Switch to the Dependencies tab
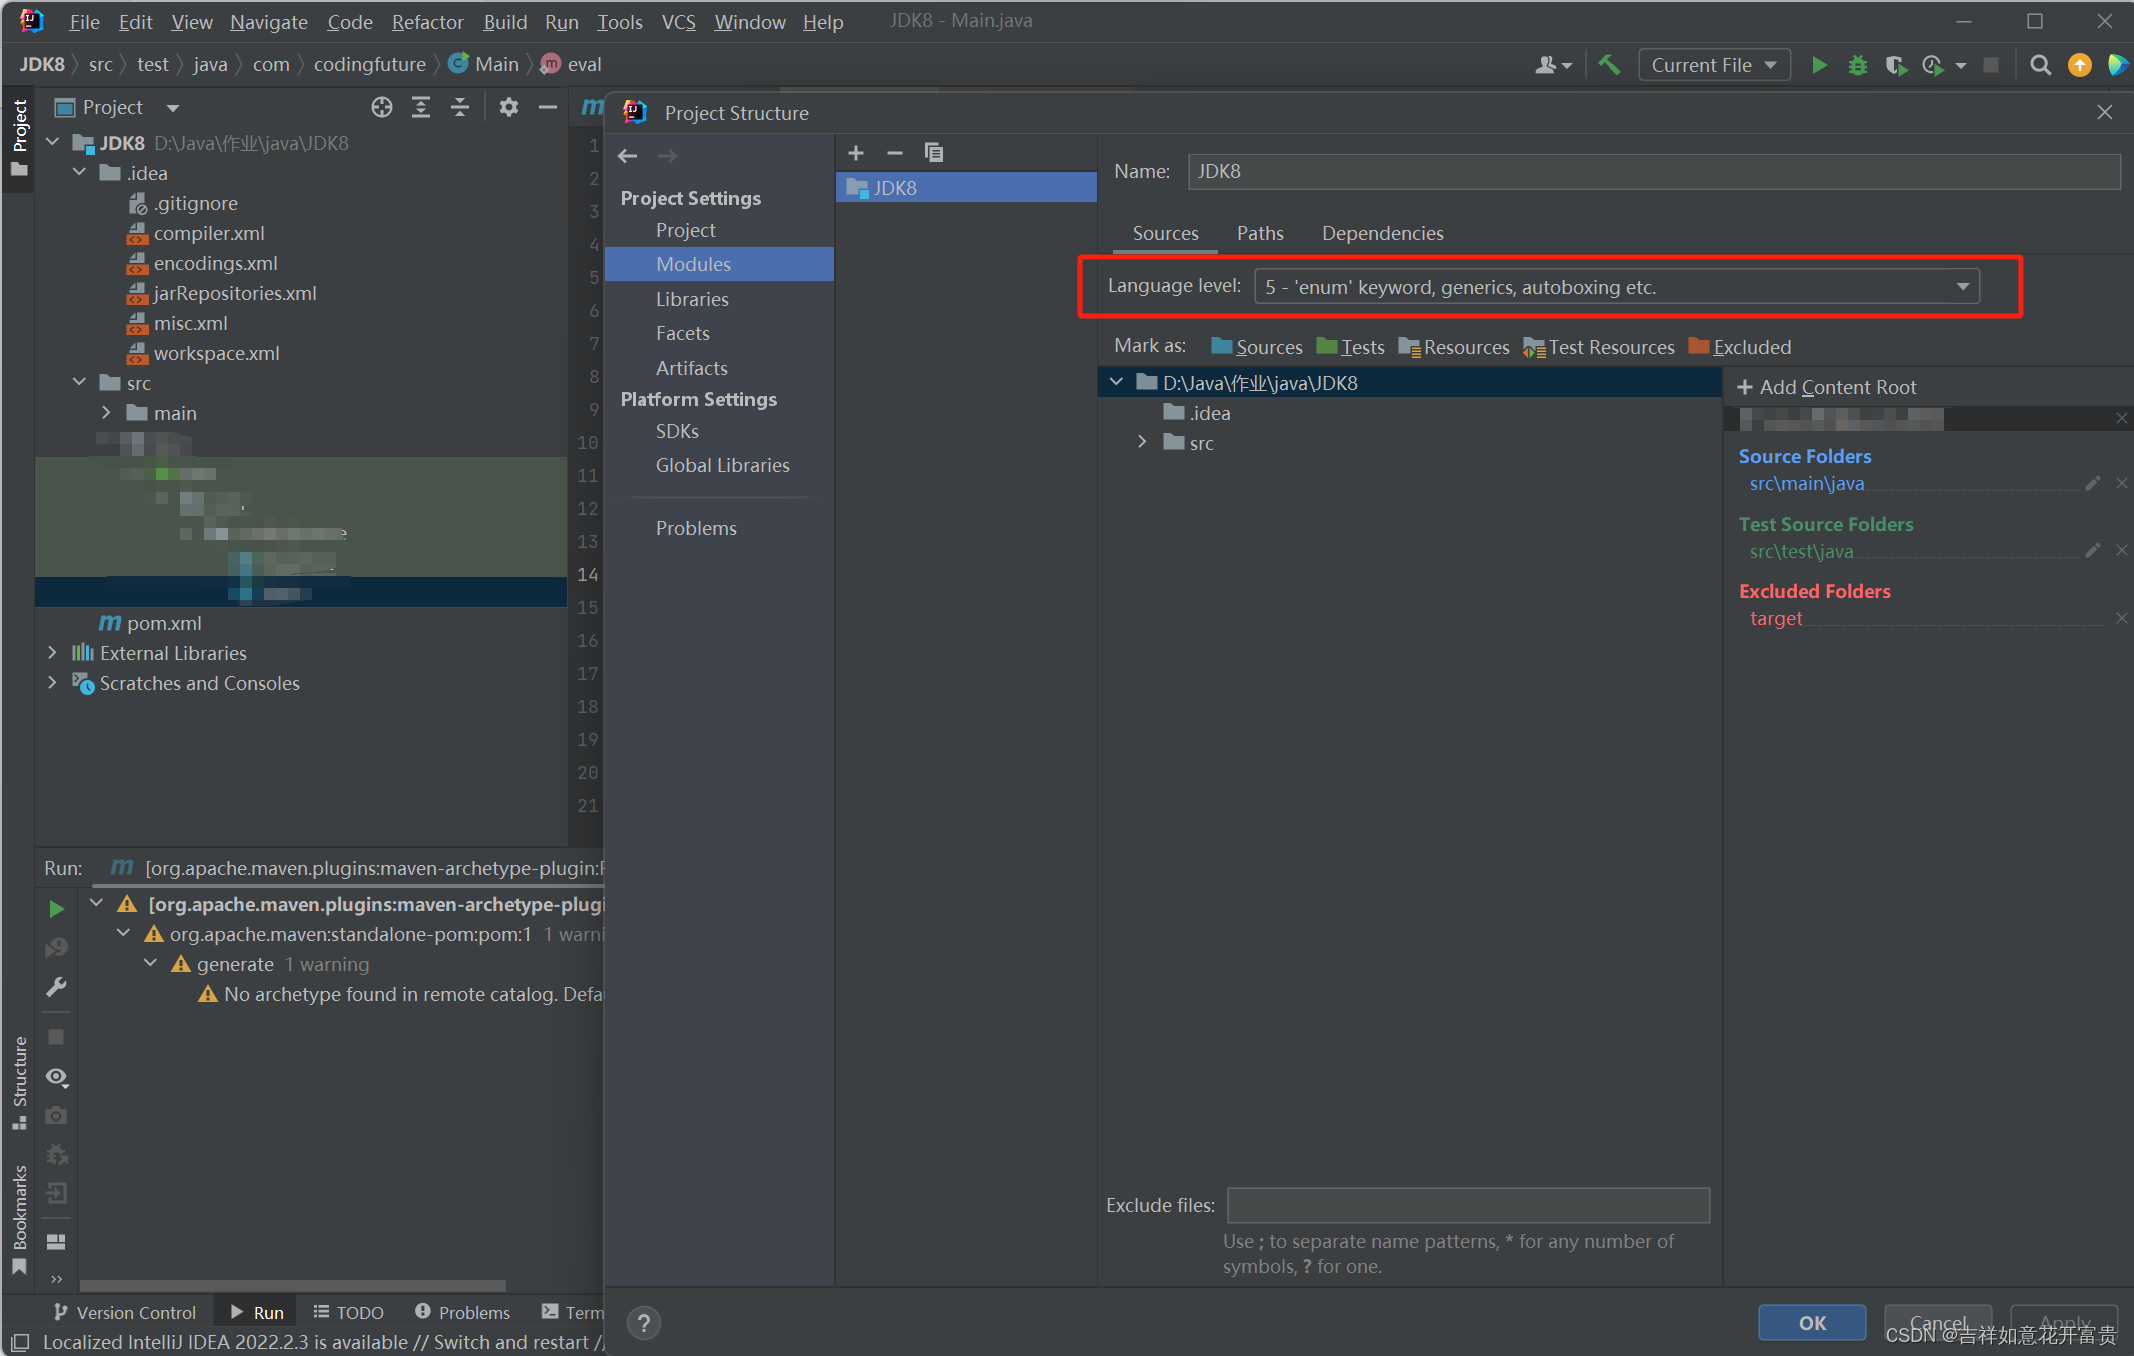The width and height of the screenshot is (2134, 1356). (x=1382, y=233)
